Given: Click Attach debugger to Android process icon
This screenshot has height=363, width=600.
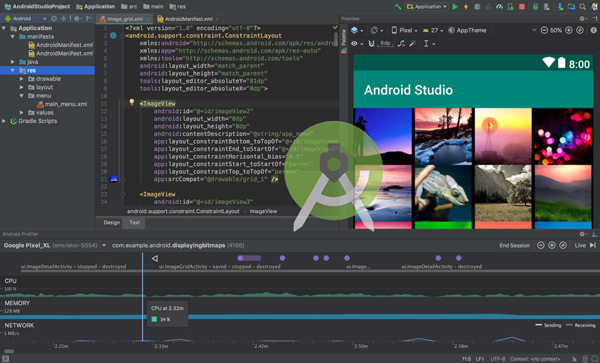Looking at the screenshot, I should 510,7.
